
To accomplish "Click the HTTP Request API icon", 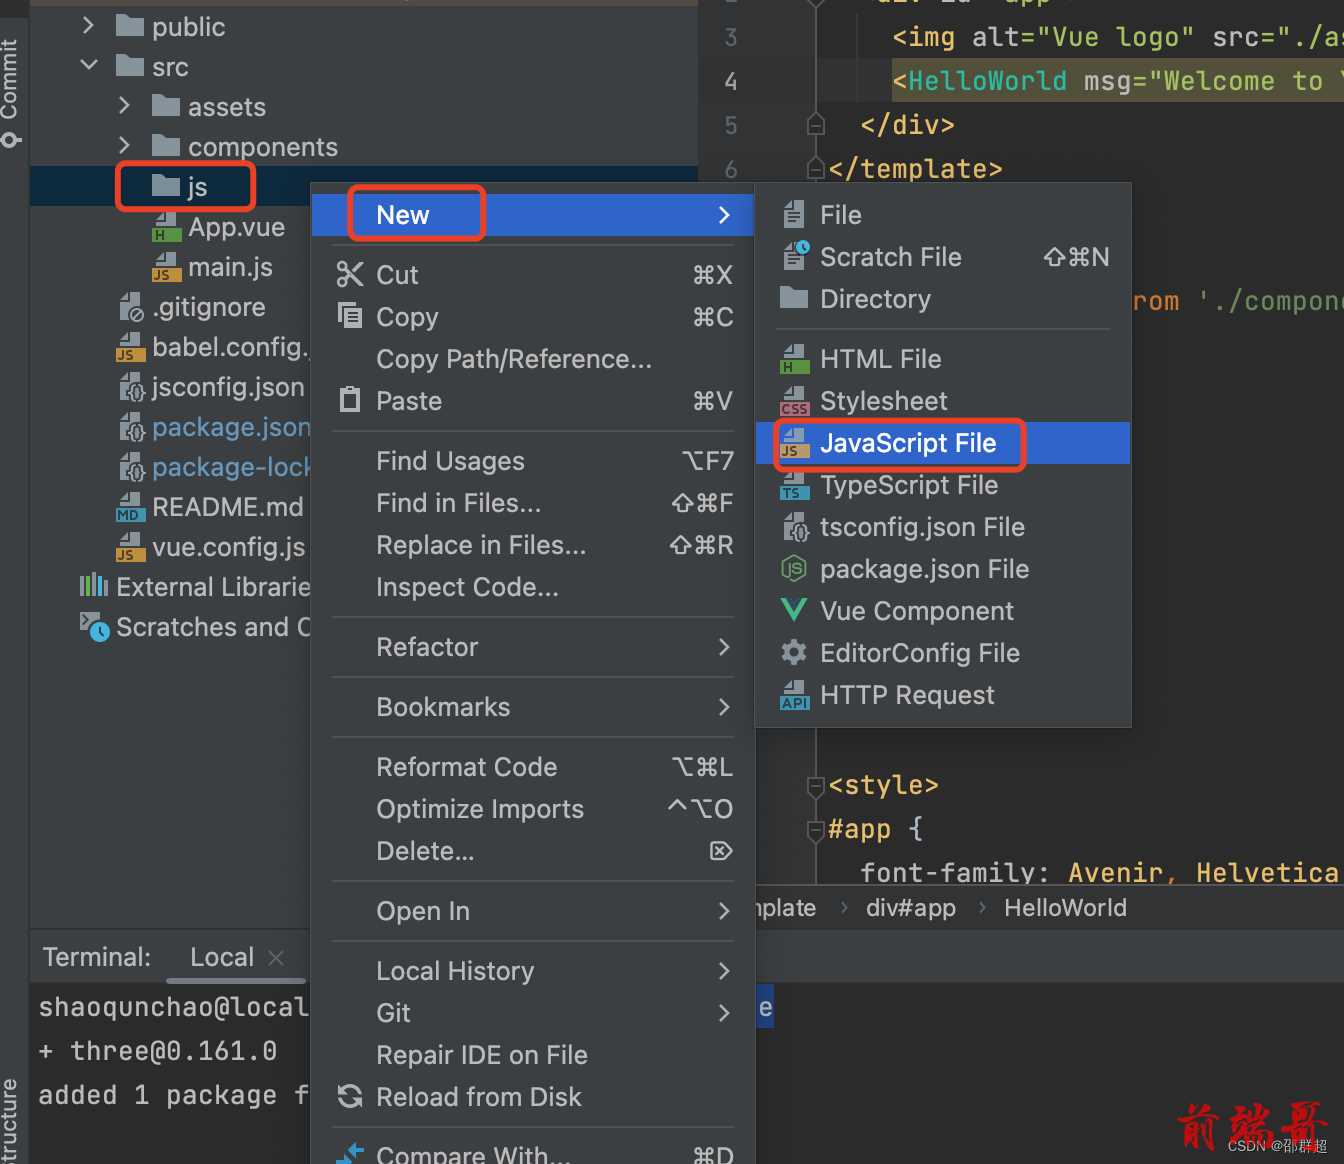I will click(x=794, y=694).
